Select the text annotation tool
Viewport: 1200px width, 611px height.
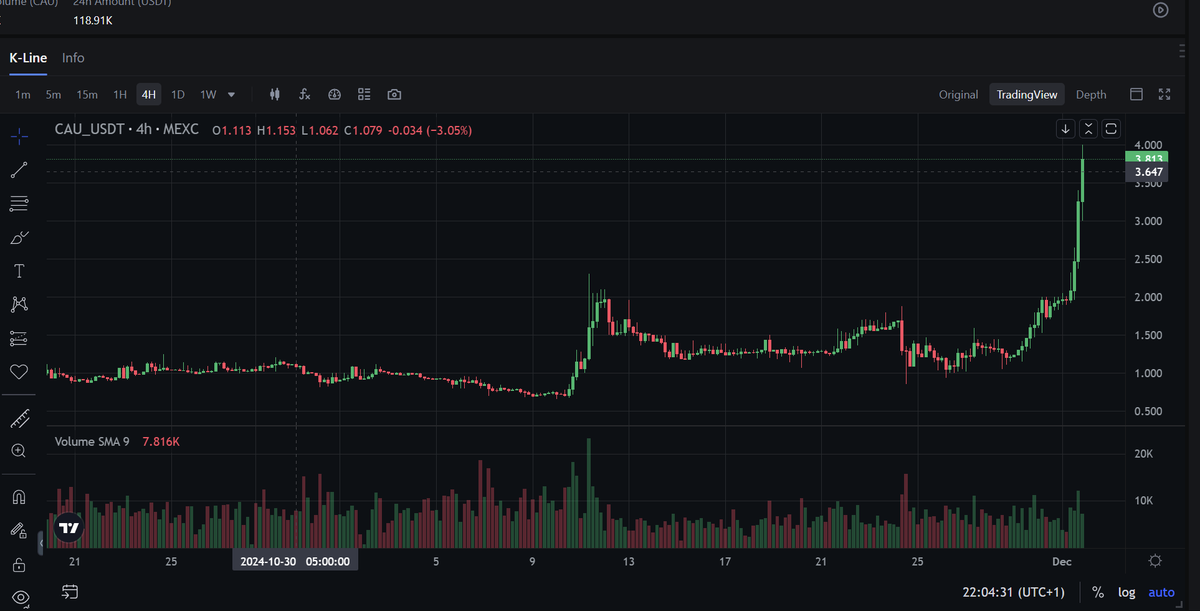click(18, 271)
